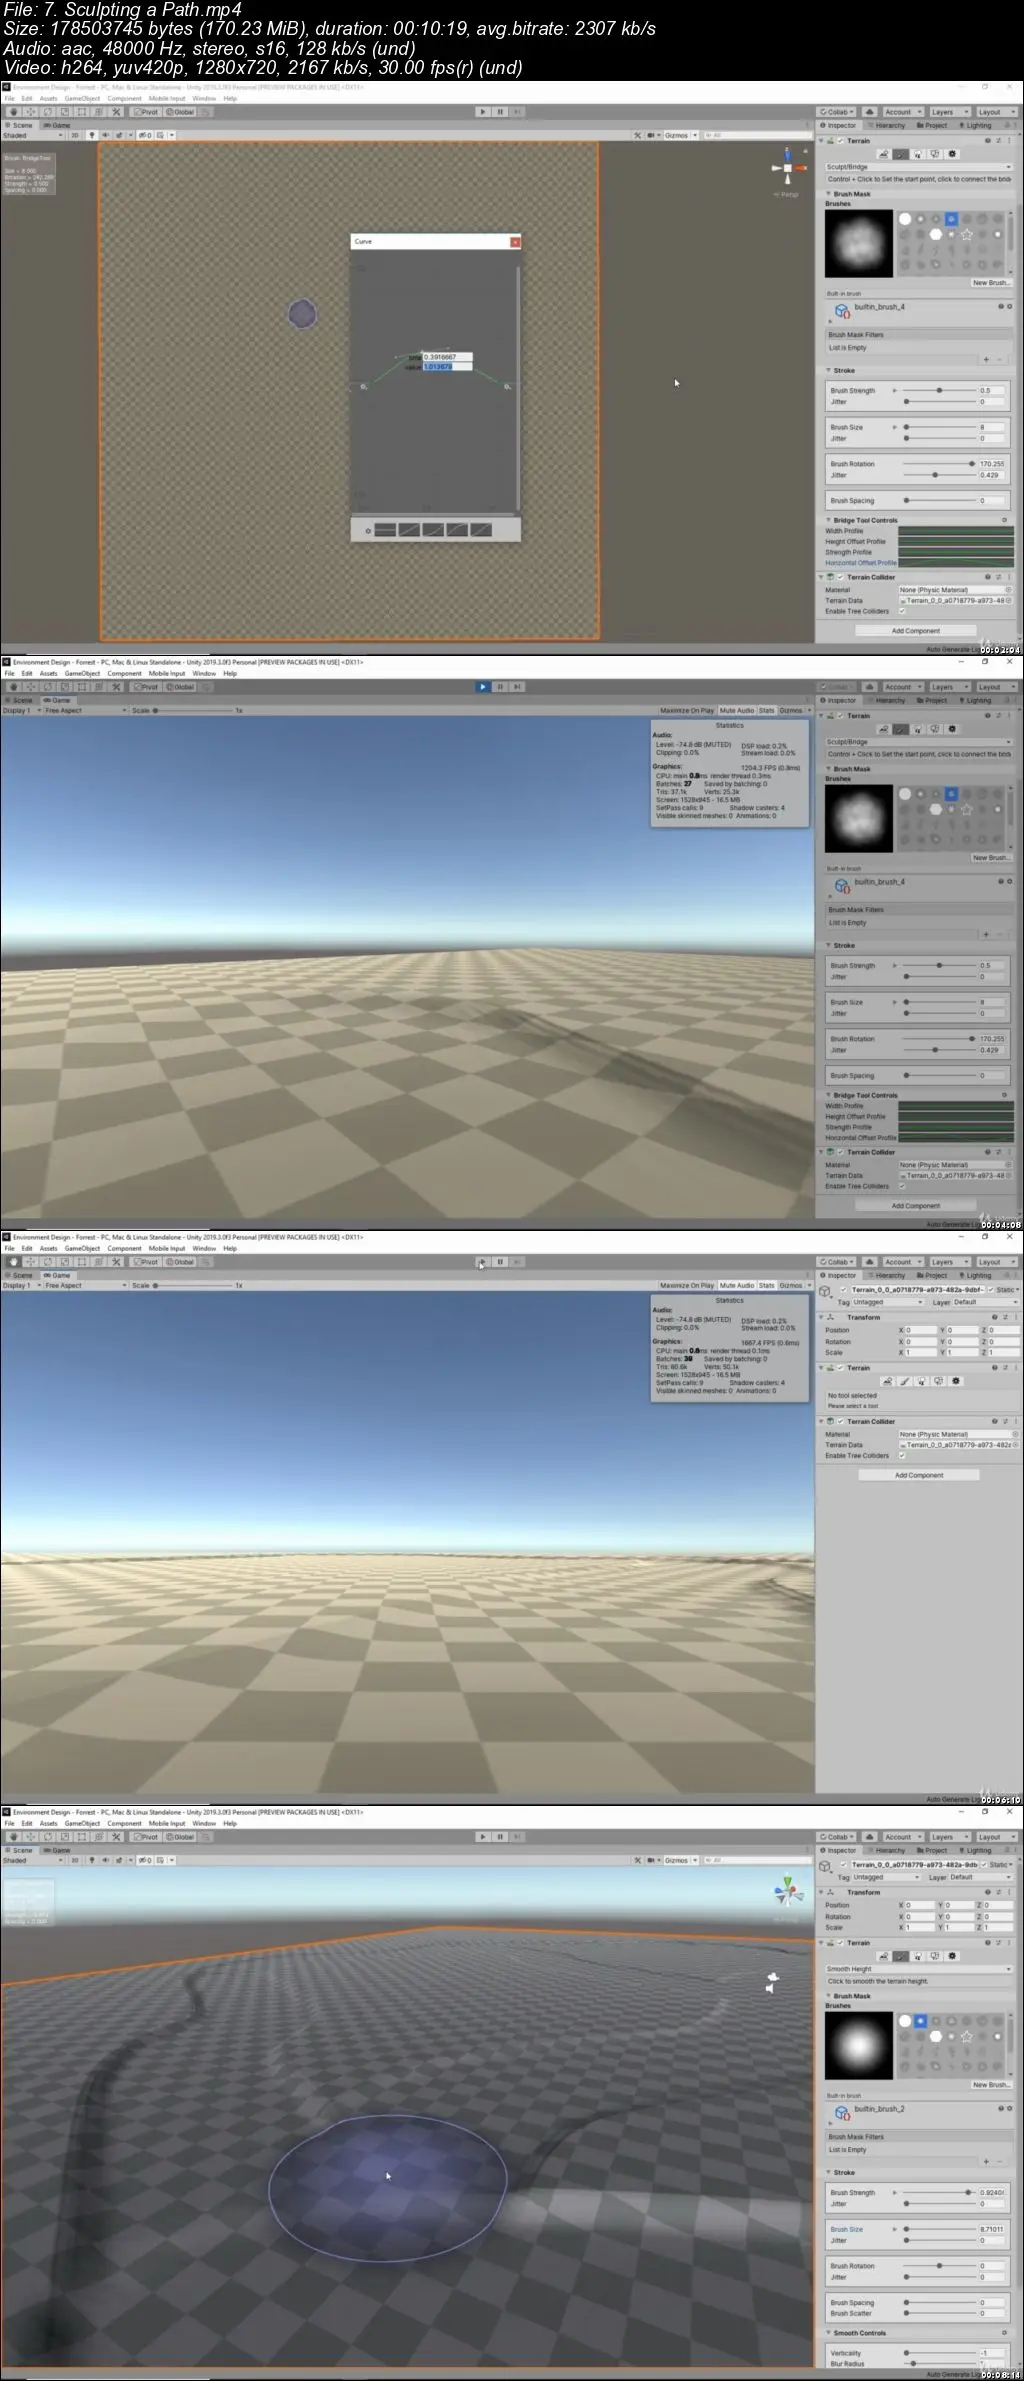The image size is (1024, 2381).
Task: Click the Collab button in No-tool-selected frame
Action: (835, 1262)
